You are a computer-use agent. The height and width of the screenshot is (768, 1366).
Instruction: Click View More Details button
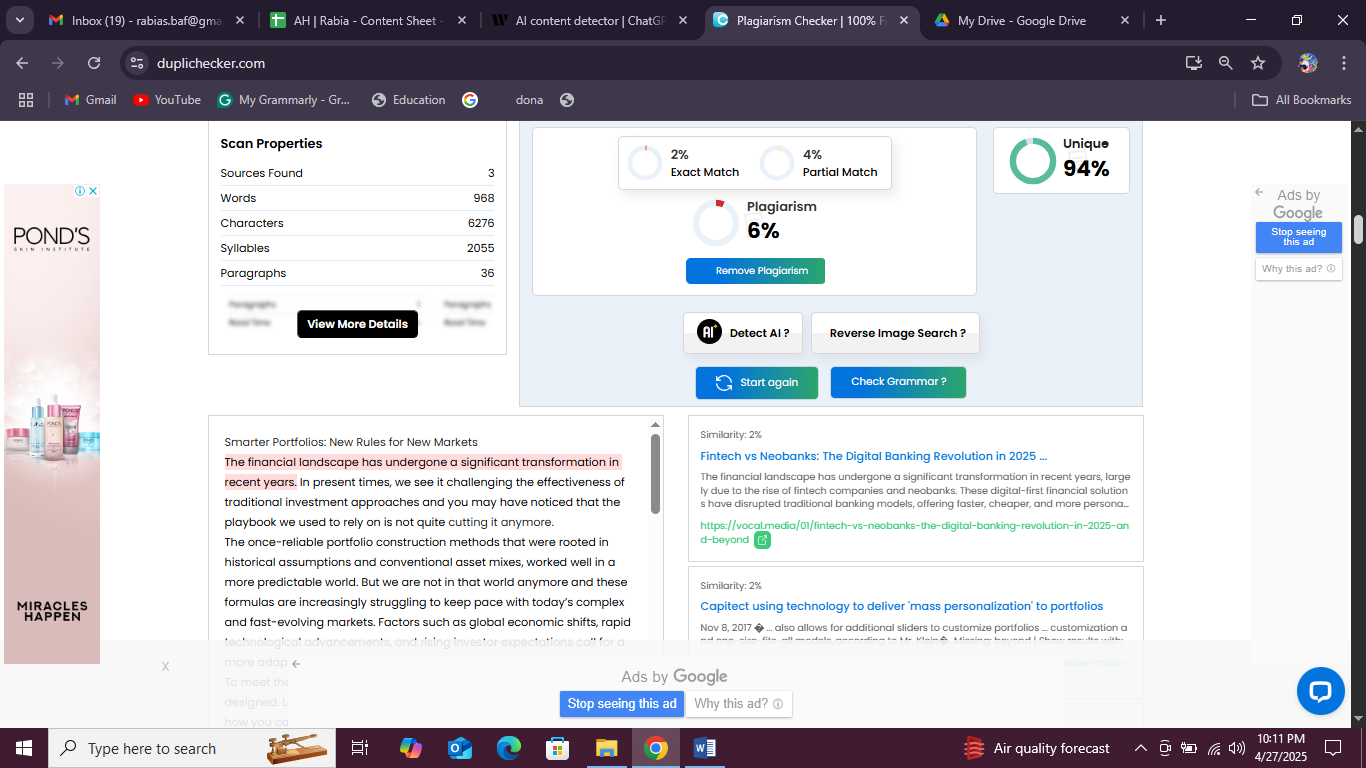point(357,324)
